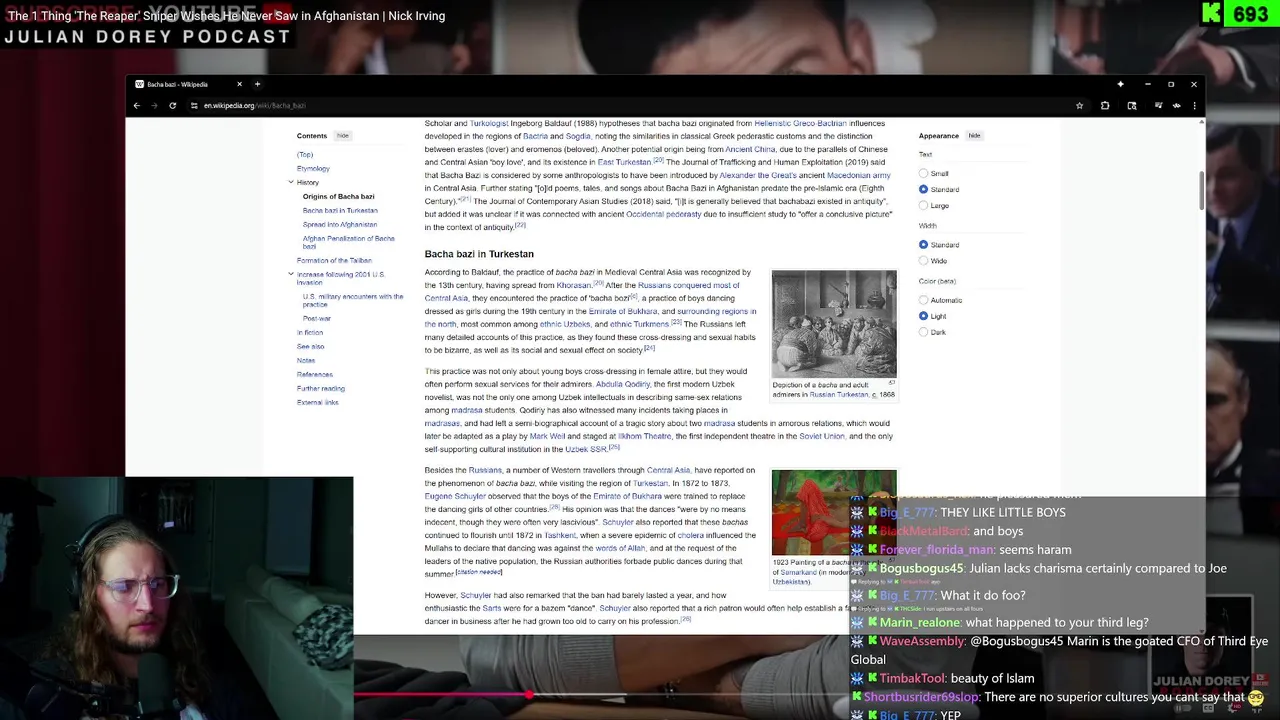This screenshot has height=720, width=1280.
Task: Open Afghan Penalization of Bacha bazi entry
Action: 349,242
